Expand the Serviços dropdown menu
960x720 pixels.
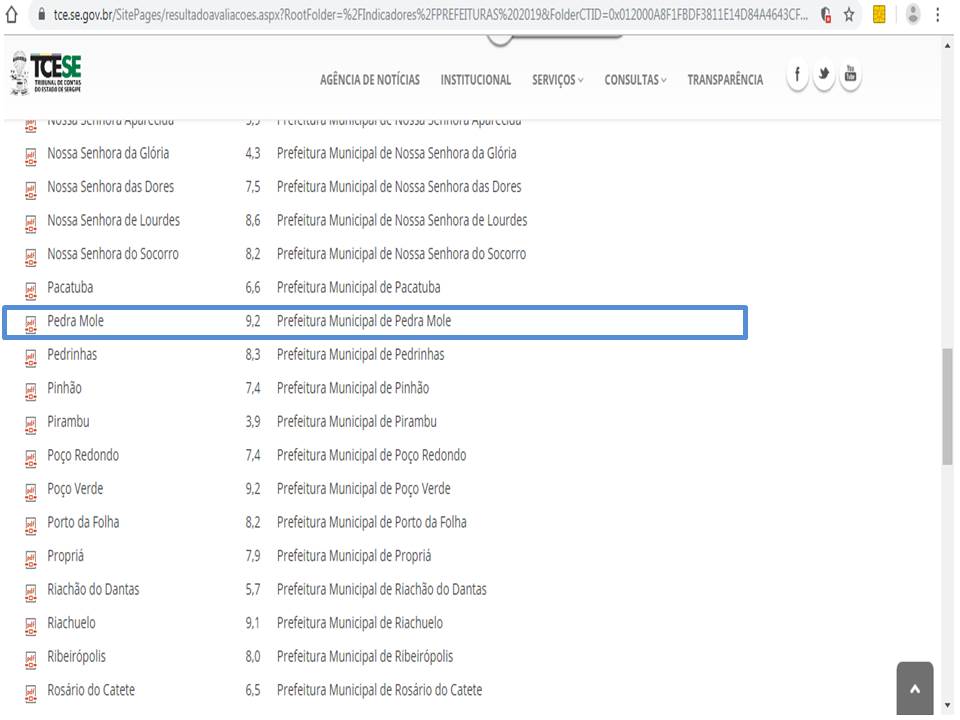(x=558, y=80)
